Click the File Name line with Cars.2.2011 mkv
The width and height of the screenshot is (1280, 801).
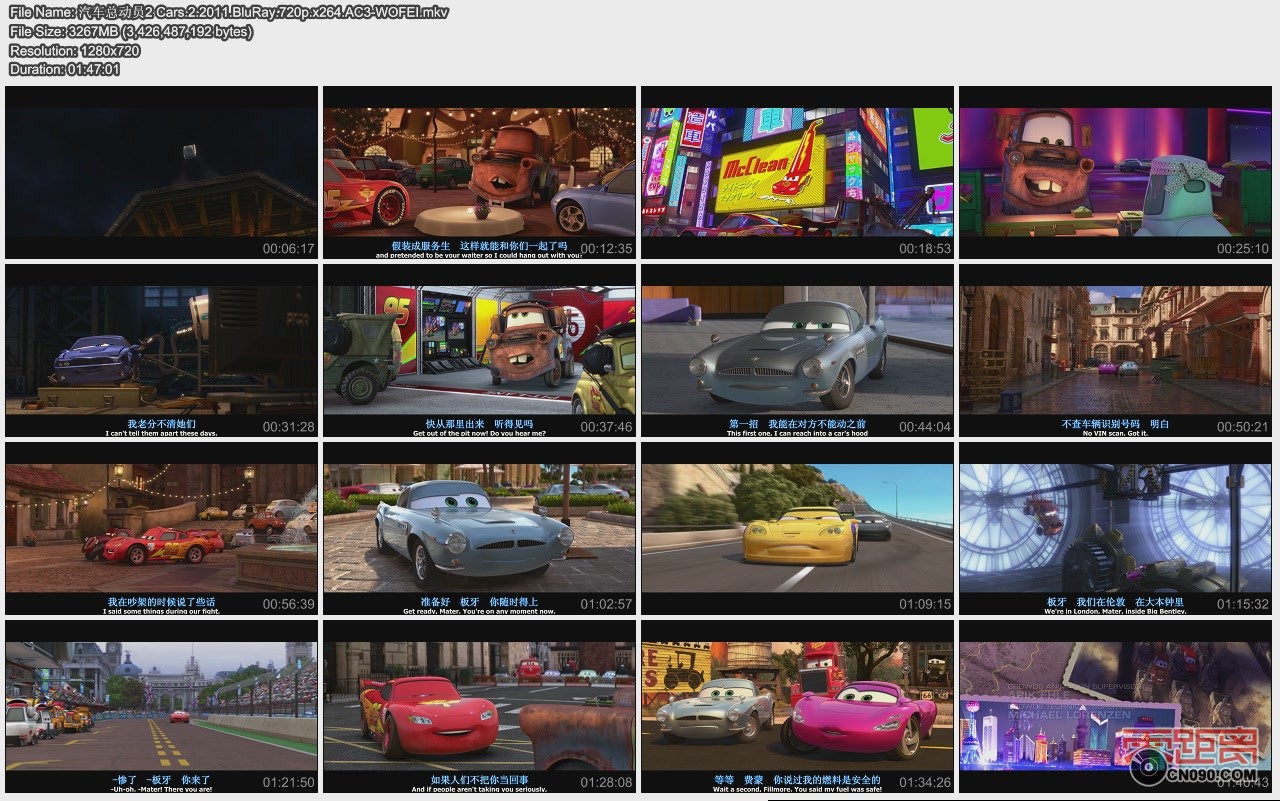229,12
